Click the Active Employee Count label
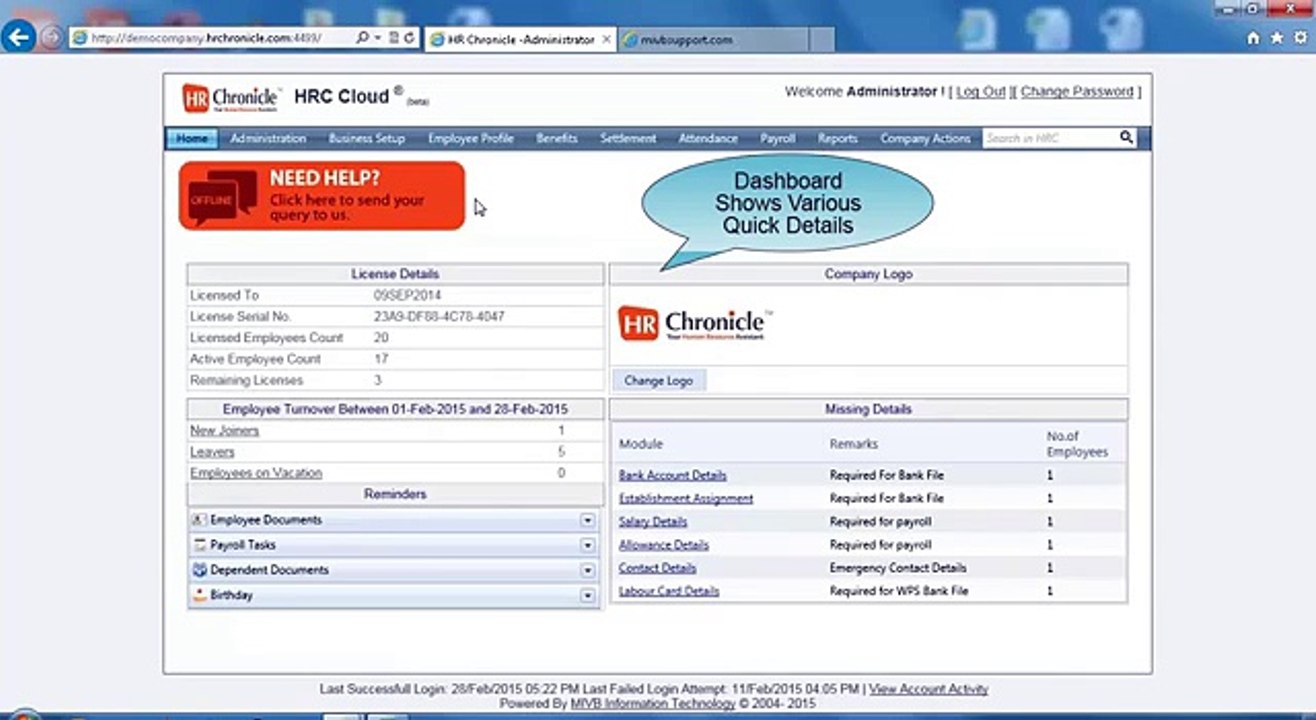This screenshot has height=720, width=1316. [255, 359]
